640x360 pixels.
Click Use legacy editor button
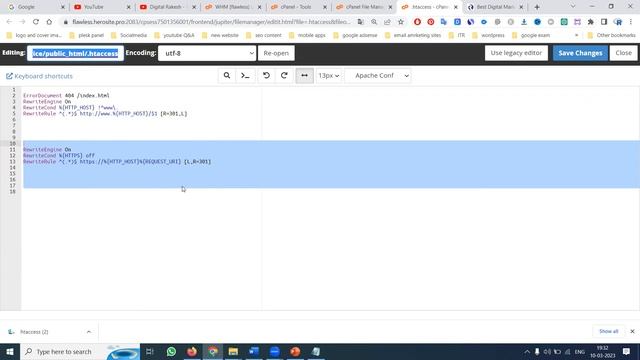coord(516,53)
